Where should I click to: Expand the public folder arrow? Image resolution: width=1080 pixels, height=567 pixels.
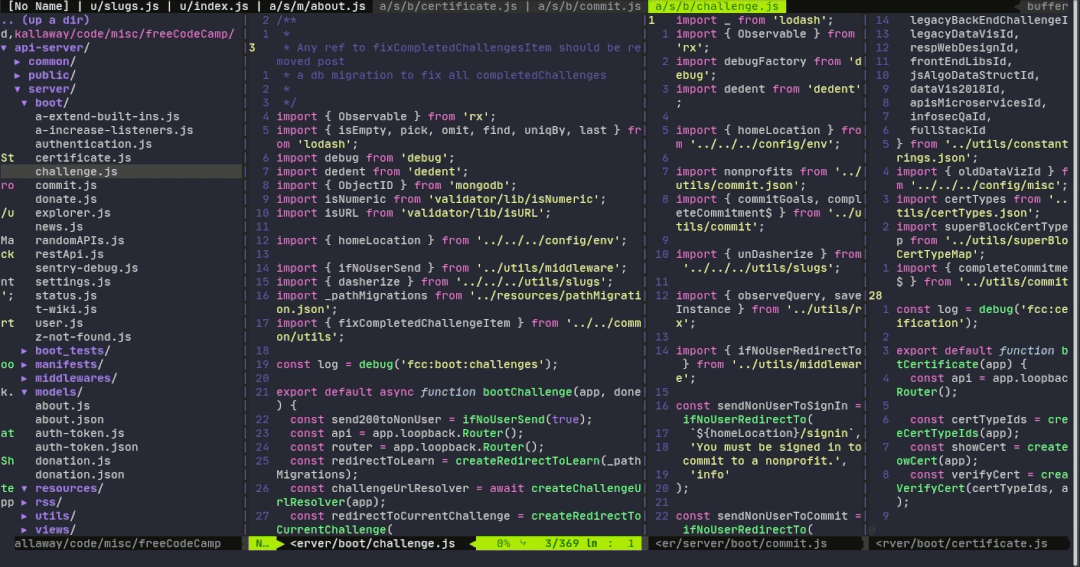pos(18,75)
